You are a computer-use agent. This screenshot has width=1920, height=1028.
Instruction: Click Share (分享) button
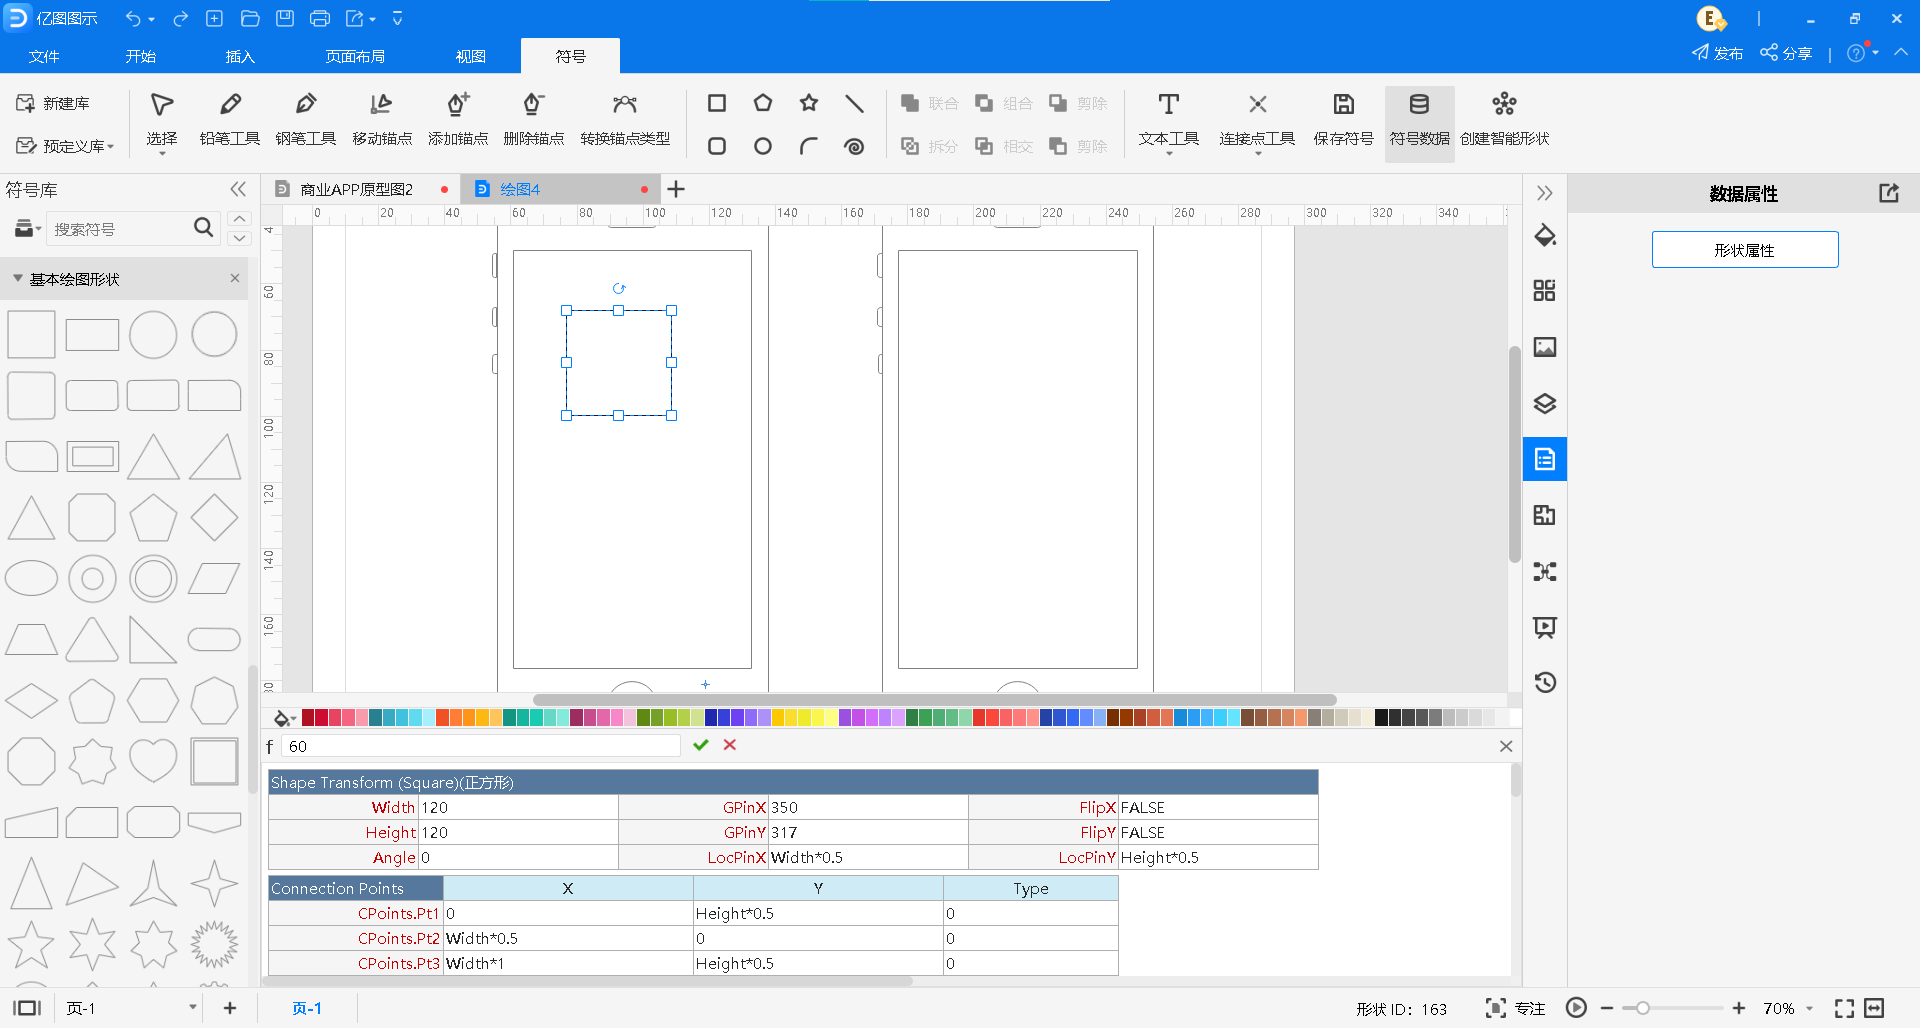pyautogui.click(x=1786, y=53)
